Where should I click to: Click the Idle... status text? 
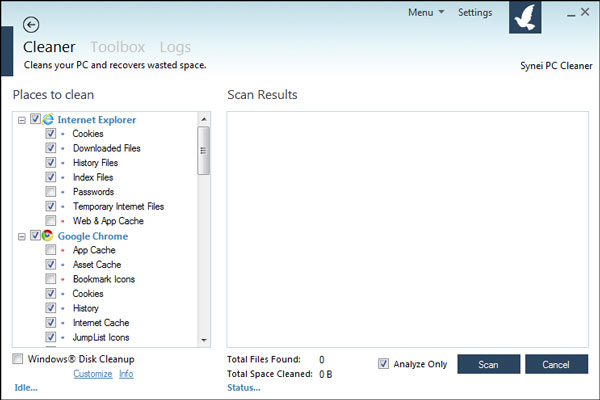26,388
